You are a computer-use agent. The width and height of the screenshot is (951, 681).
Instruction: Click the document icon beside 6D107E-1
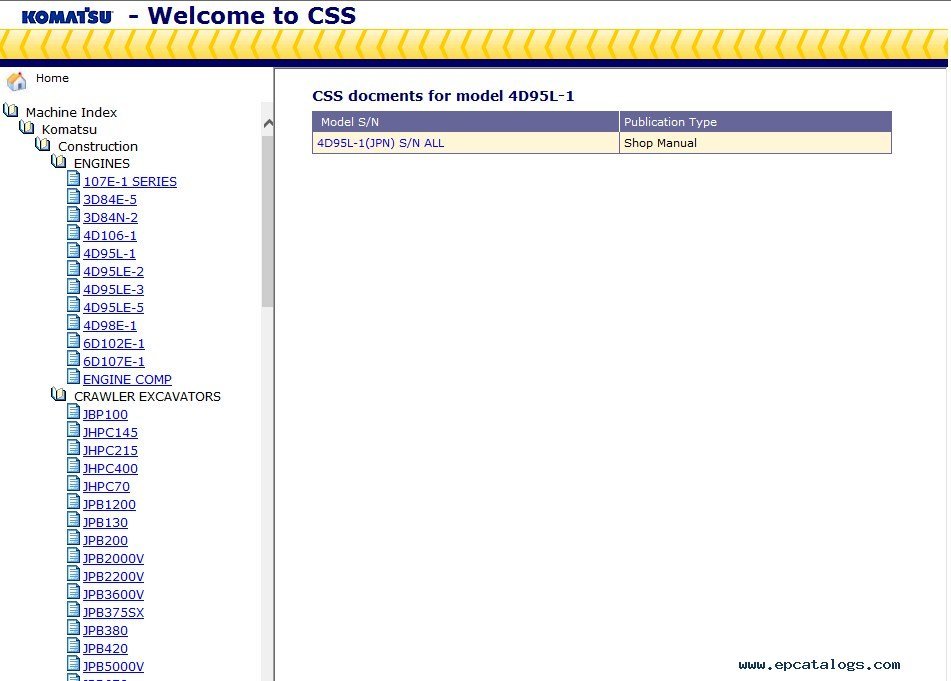click(73, 359)
